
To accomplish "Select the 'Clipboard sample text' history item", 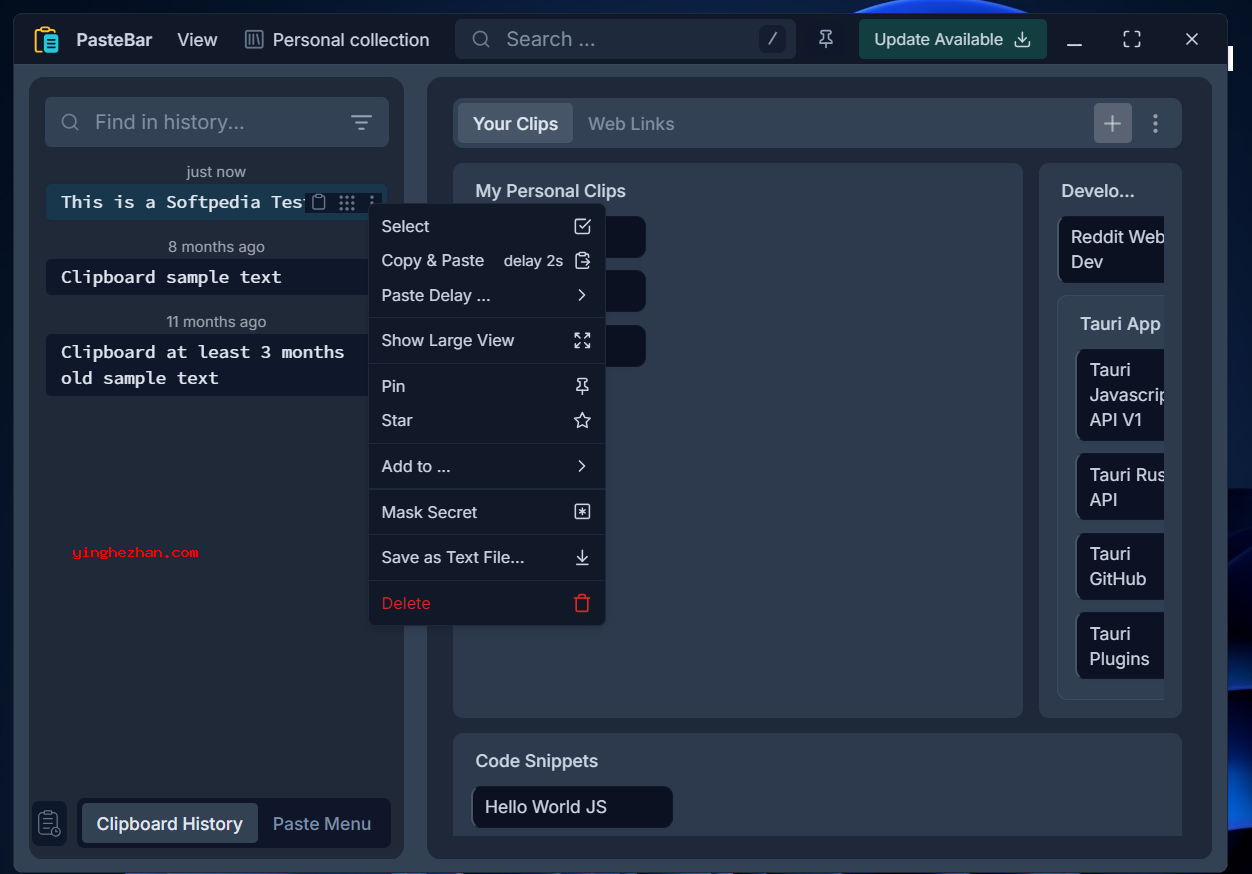I will coord(208,277).
